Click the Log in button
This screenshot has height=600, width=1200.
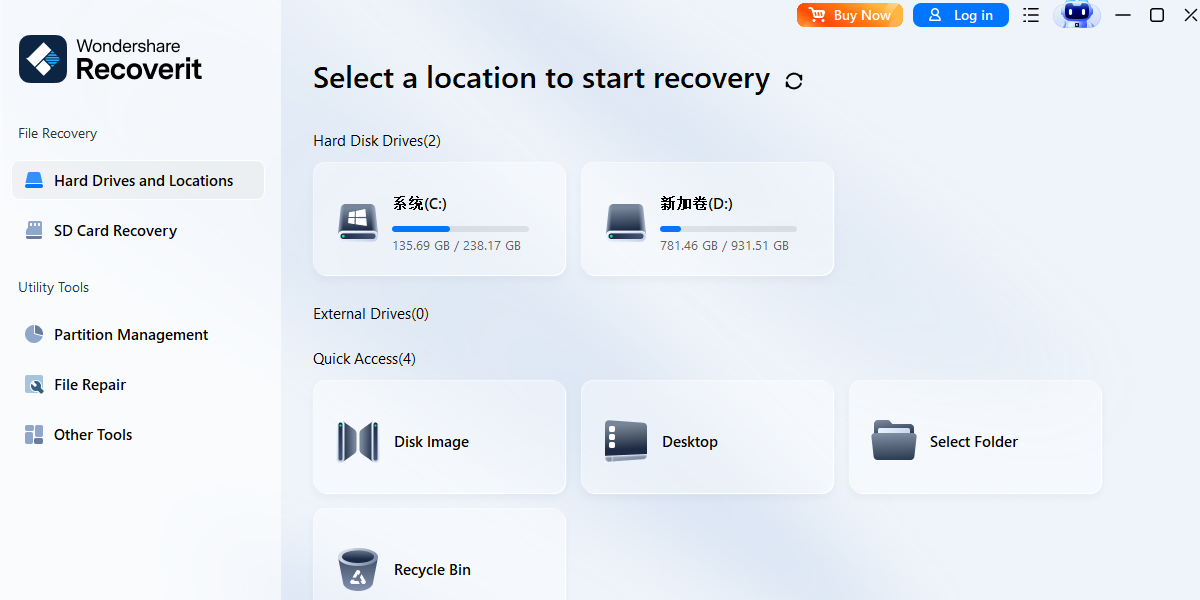[x=960, y=15]
